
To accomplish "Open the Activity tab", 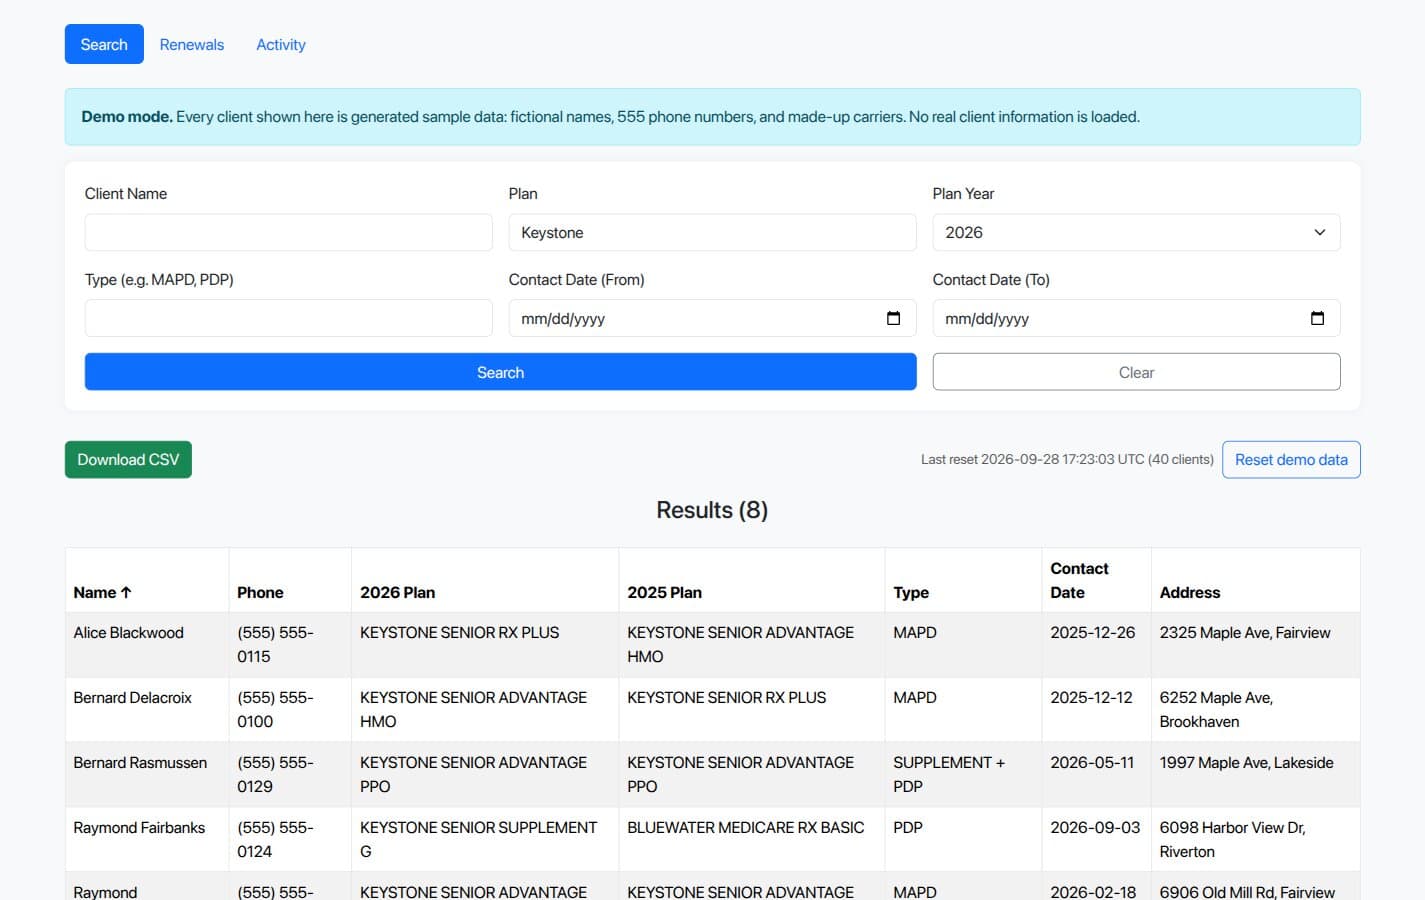I will coord(281,44).
